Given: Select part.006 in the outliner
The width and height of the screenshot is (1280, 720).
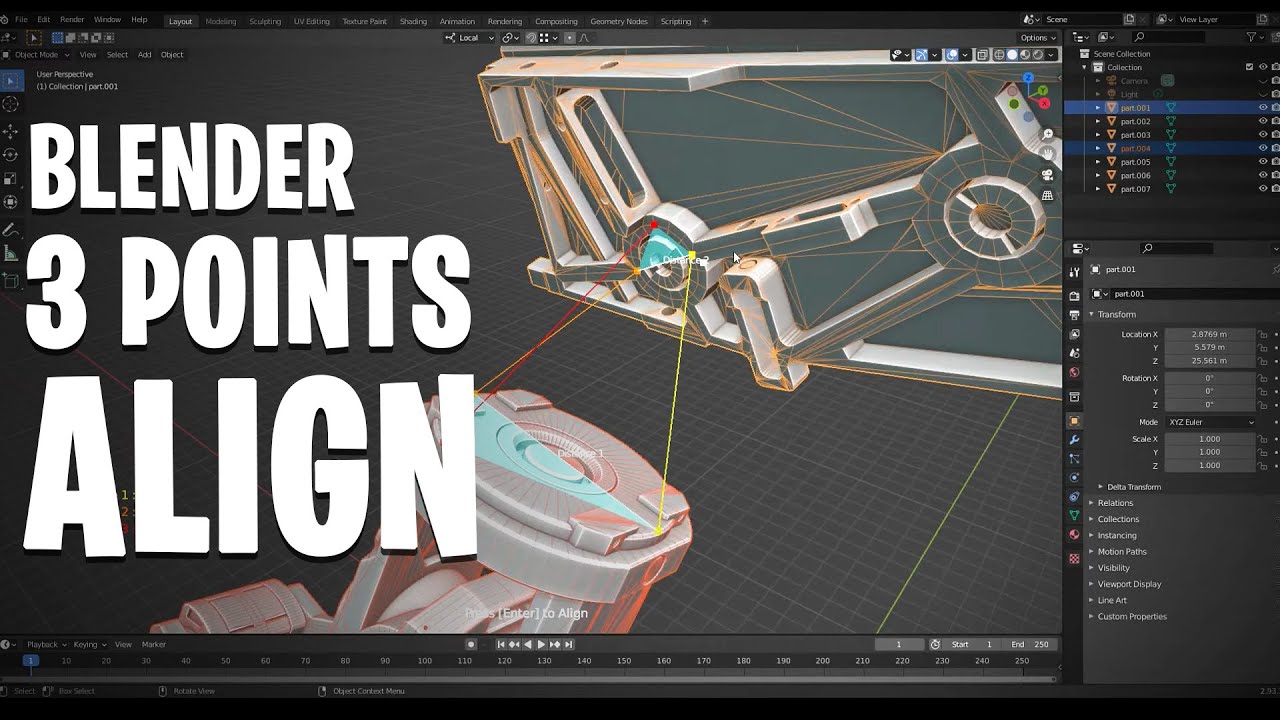Looking at the screenshot, I should point(1135,175).
